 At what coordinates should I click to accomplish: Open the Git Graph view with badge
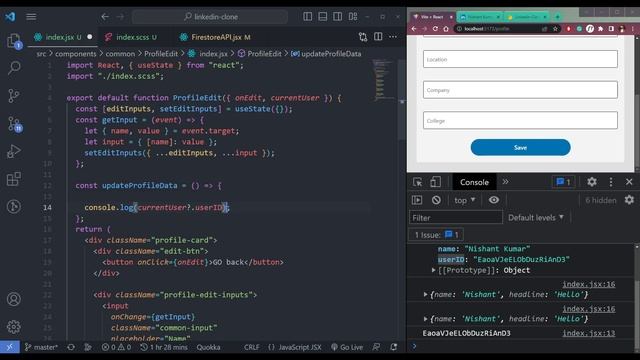(x=14, y=124)
